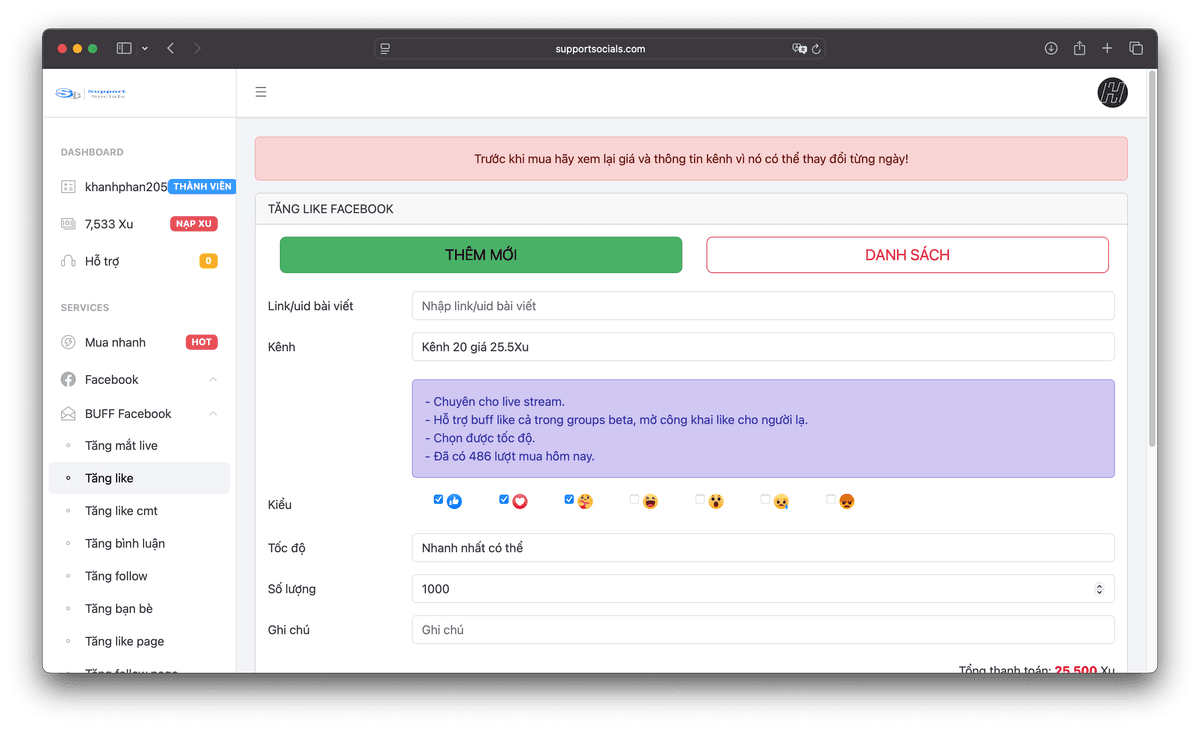Open the Tốc độ speed dropdown
This screenshot has width=1200, height=729.
(x=762, y=548)
